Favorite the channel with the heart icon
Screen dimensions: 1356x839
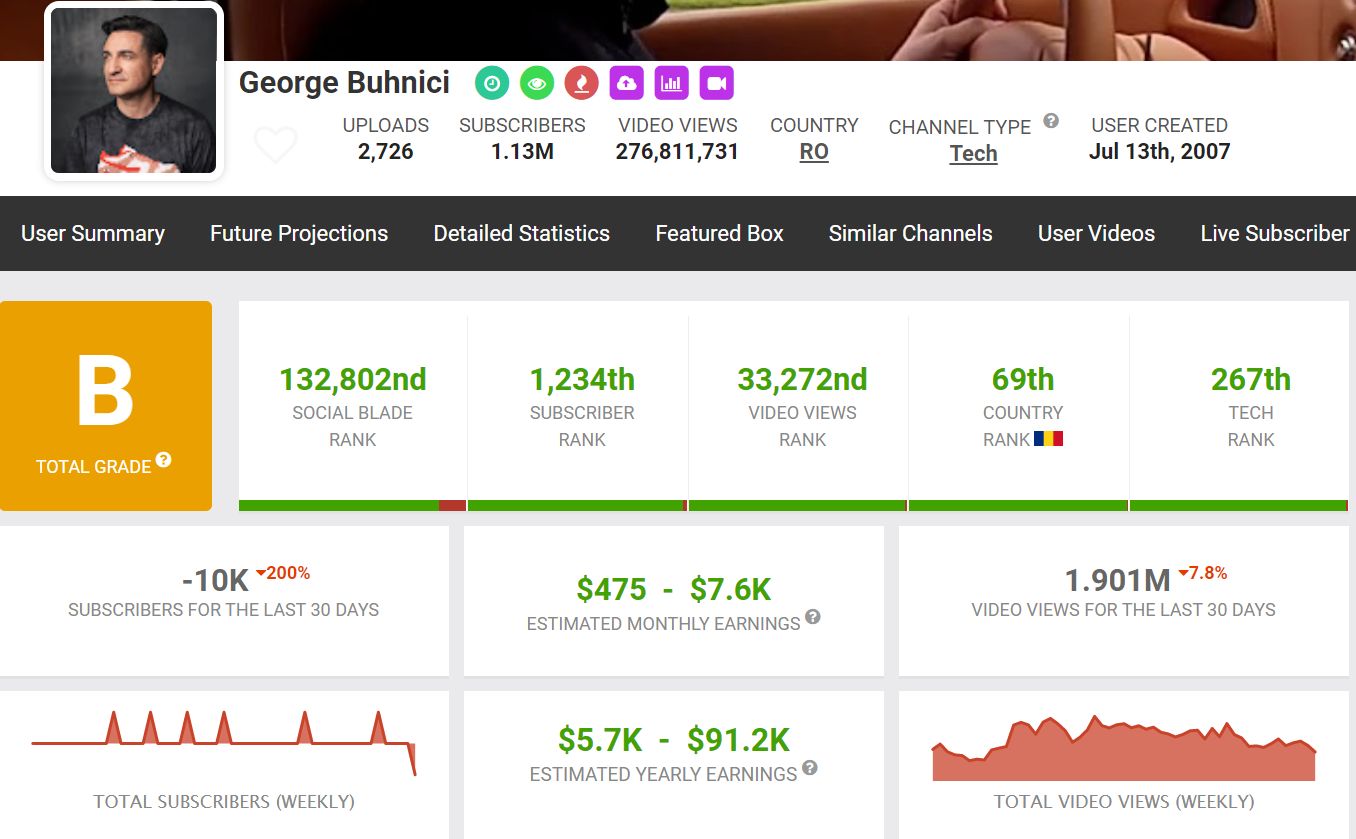click(x=275, y=146)
